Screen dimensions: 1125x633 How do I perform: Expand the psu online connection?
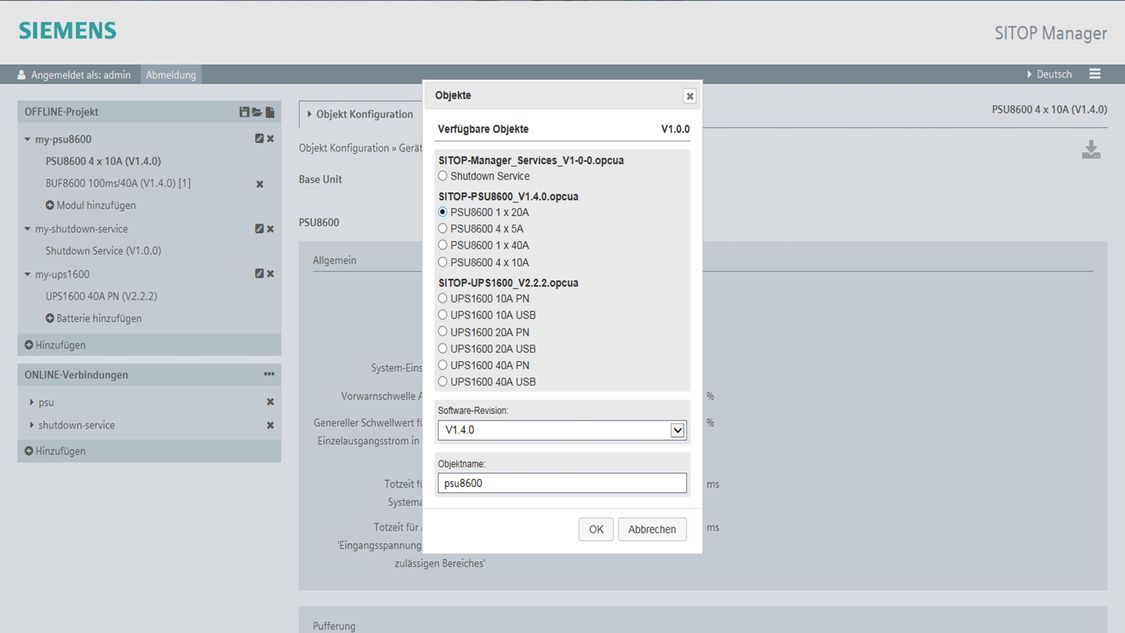pos(32,402)
